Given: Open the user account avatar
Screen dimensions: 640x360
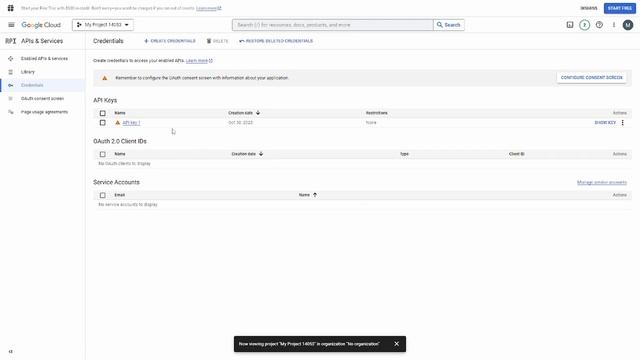Looking at the screenshot, I should (x=628, y=25).
